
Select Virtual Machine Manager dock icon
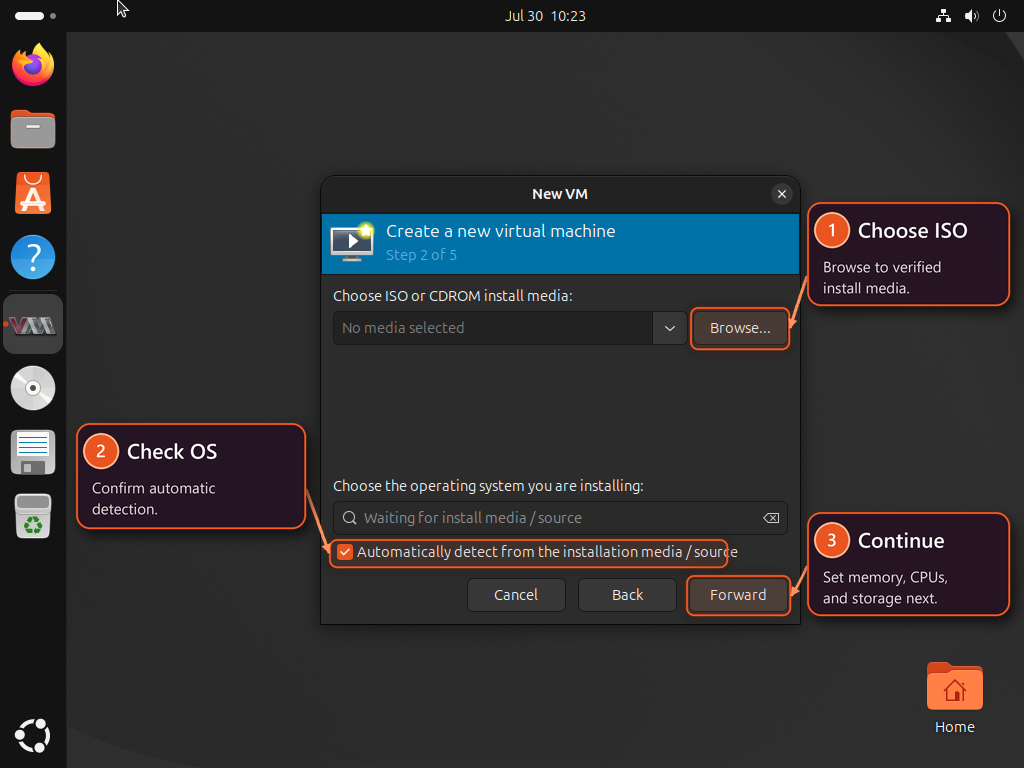point(33,324)
